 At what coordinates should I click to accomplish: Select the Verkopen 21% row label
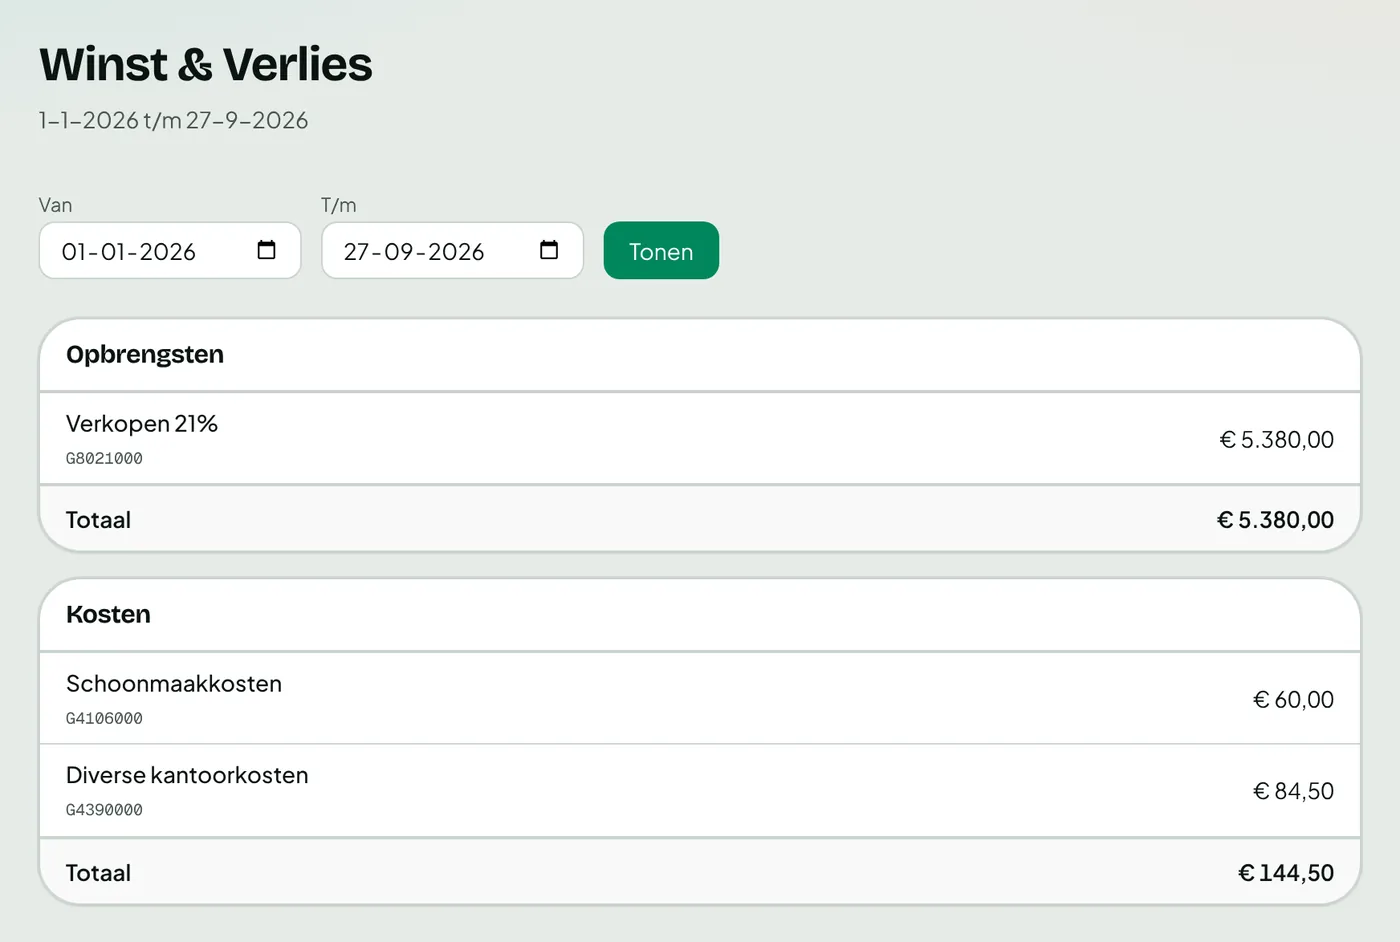(x=142, y=424)
